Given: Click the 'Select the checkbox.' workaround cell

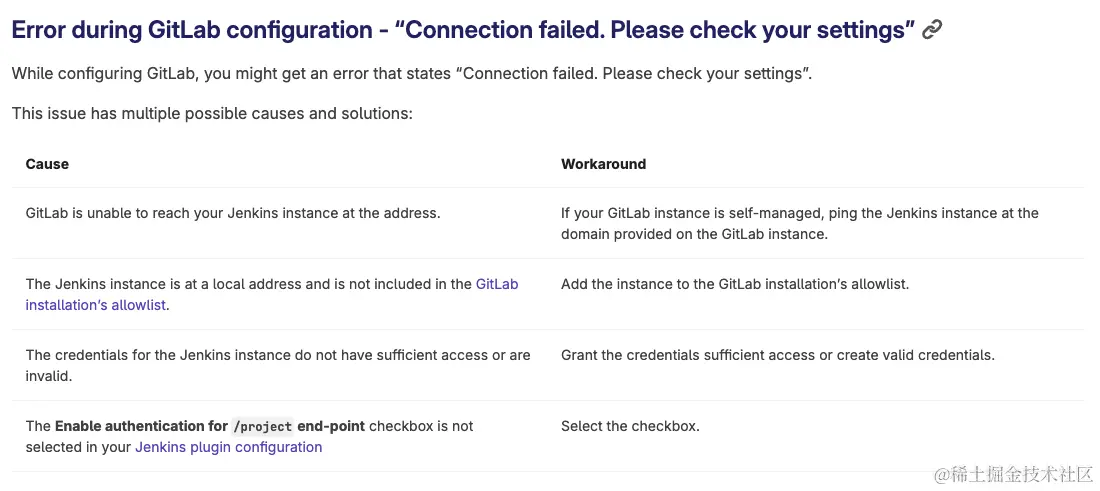Looking at the screenshot, I should (630, 426).
